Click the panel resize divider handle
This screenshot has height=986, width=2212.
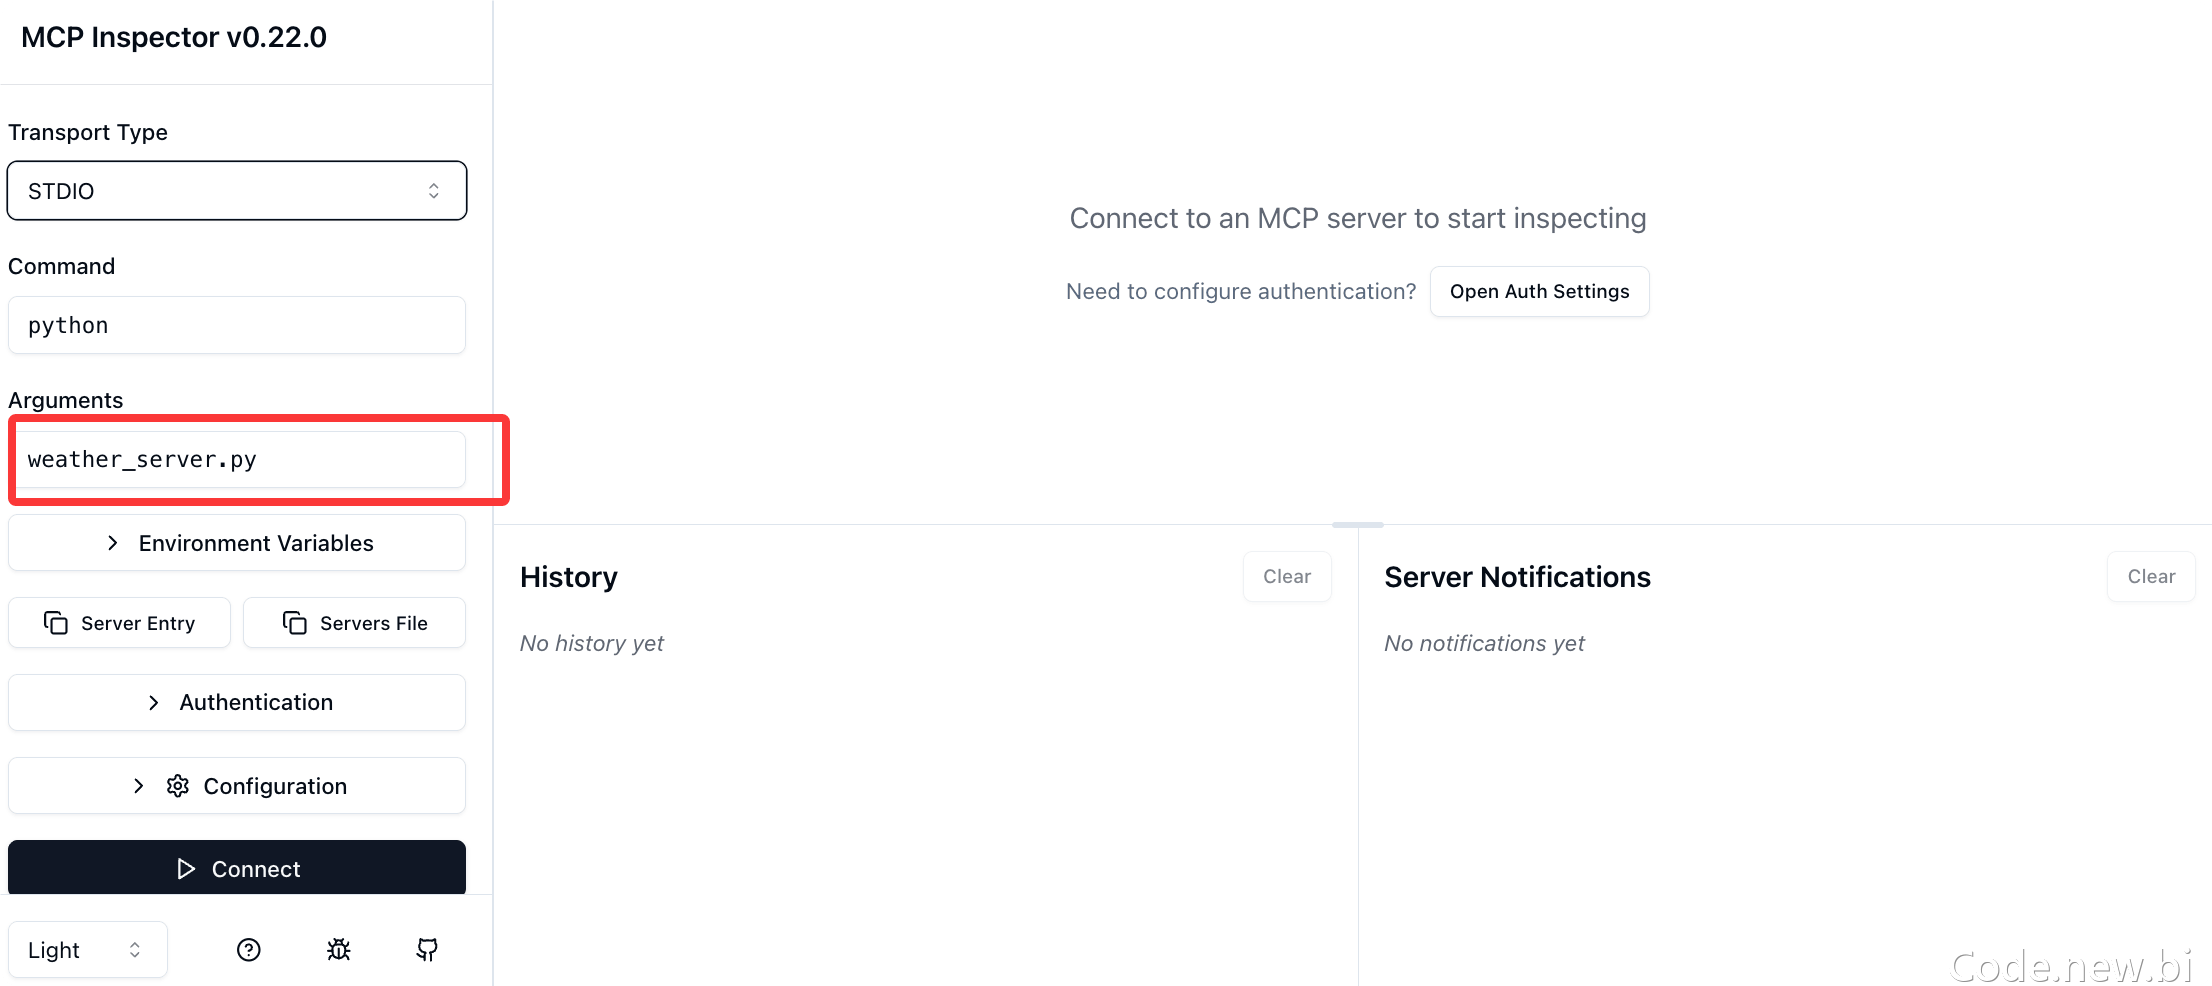(x=1358, y=525)
